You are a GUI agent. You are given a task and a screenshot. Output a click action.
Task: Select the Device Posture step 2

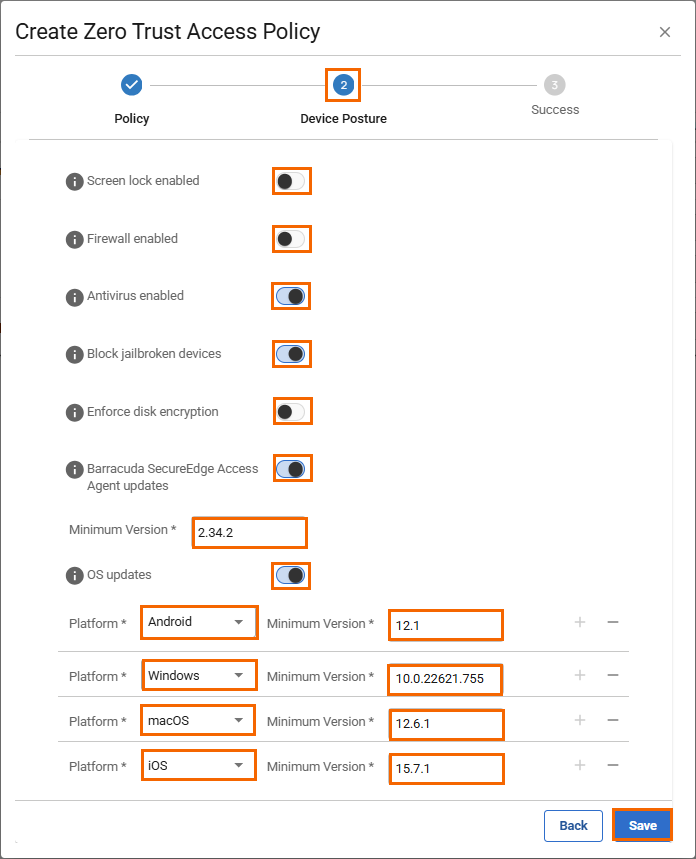(343, 85)
